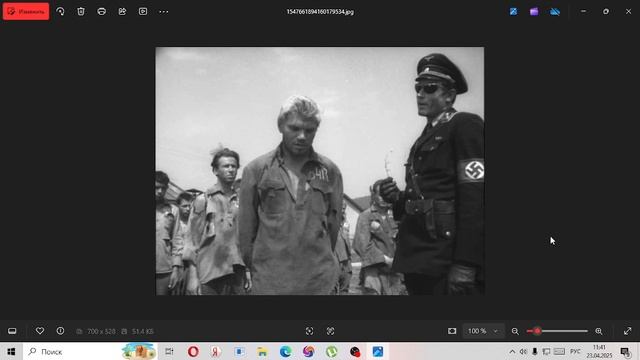Toggle the filmstrip view icon

12,331
